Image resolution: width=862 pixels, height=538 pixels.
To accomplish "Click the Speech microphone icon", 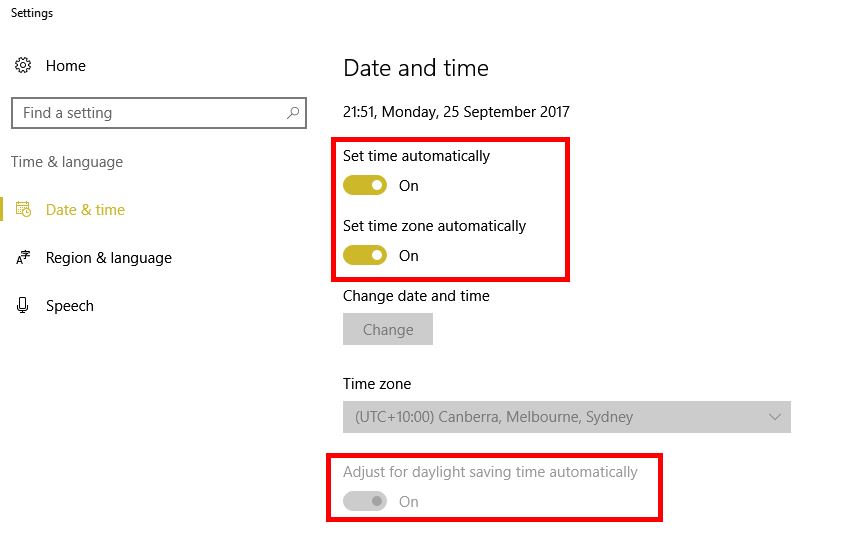I will click(23, 306).
